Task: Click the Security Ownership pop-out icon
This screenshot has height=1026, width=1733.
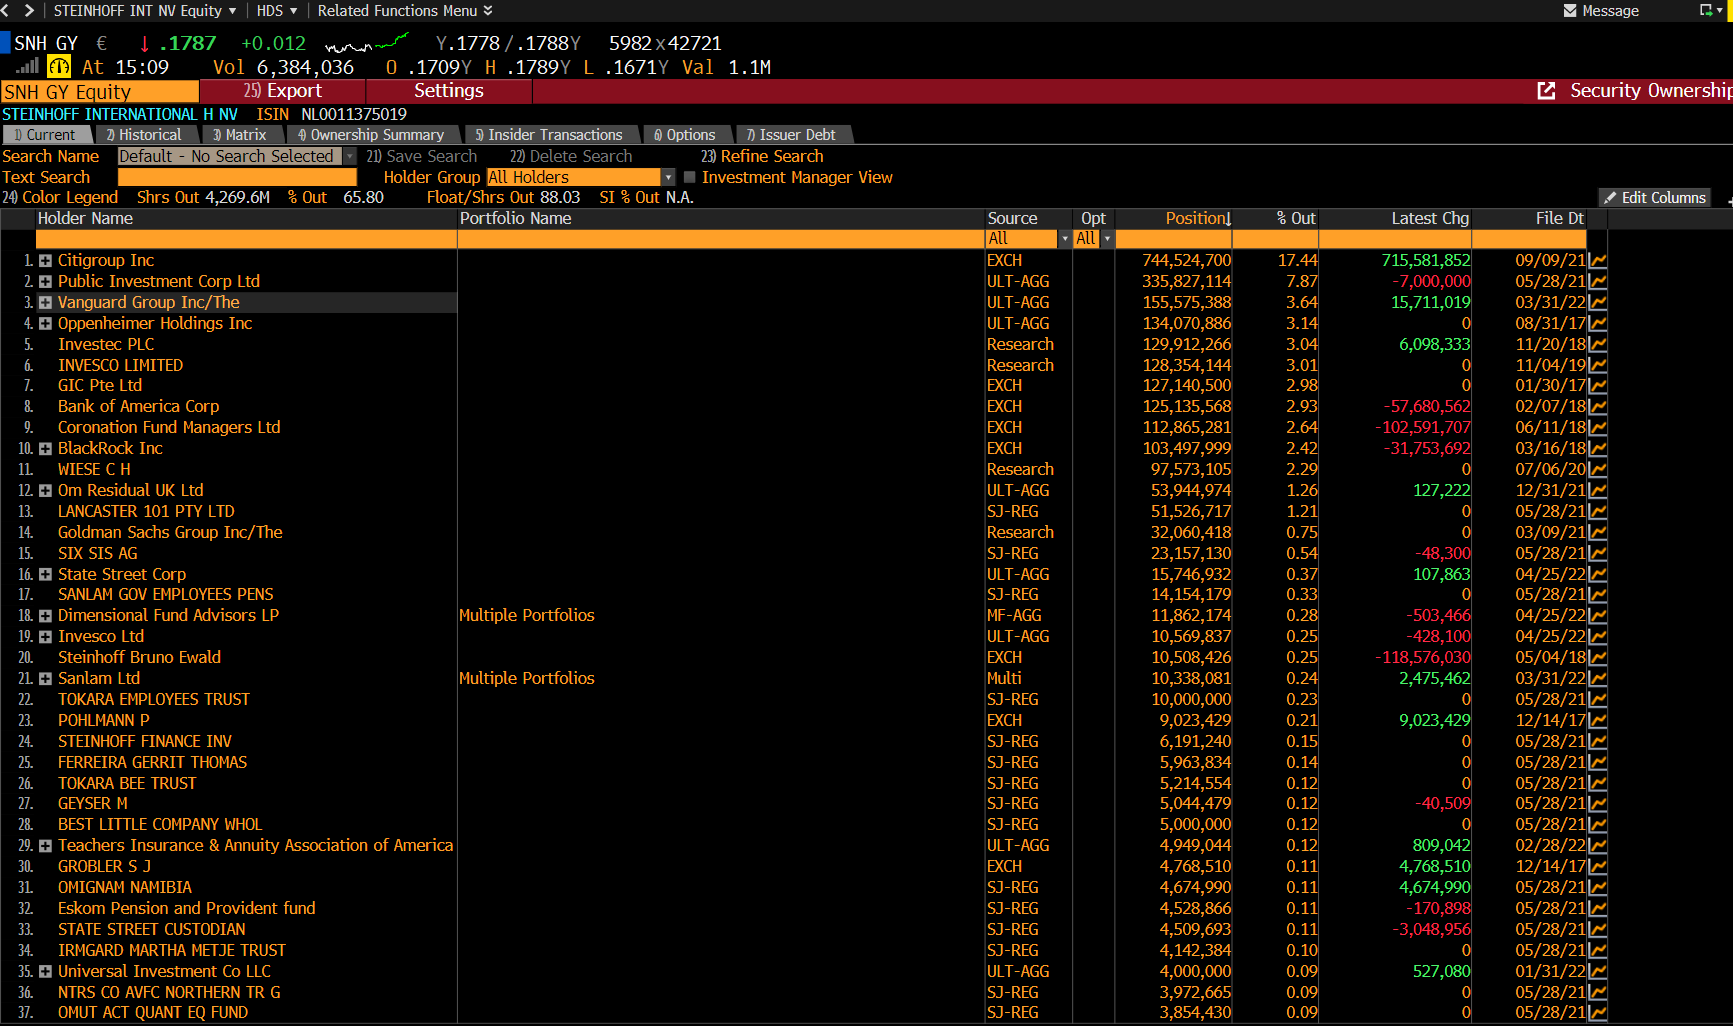Action: 1546,91
